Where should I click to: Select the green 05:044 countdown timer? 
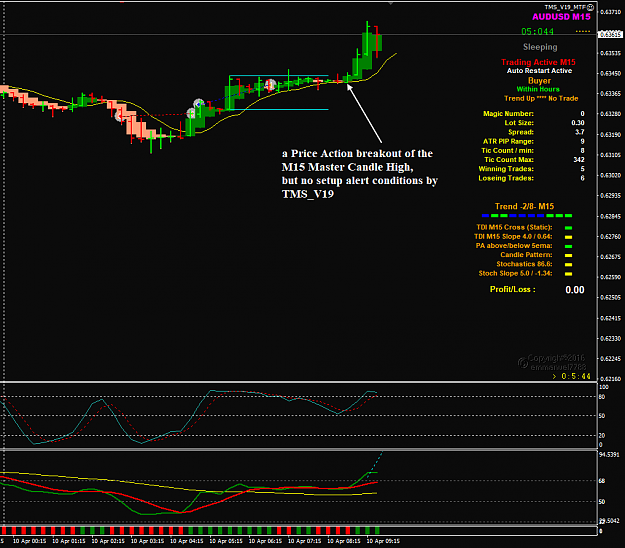537,31
